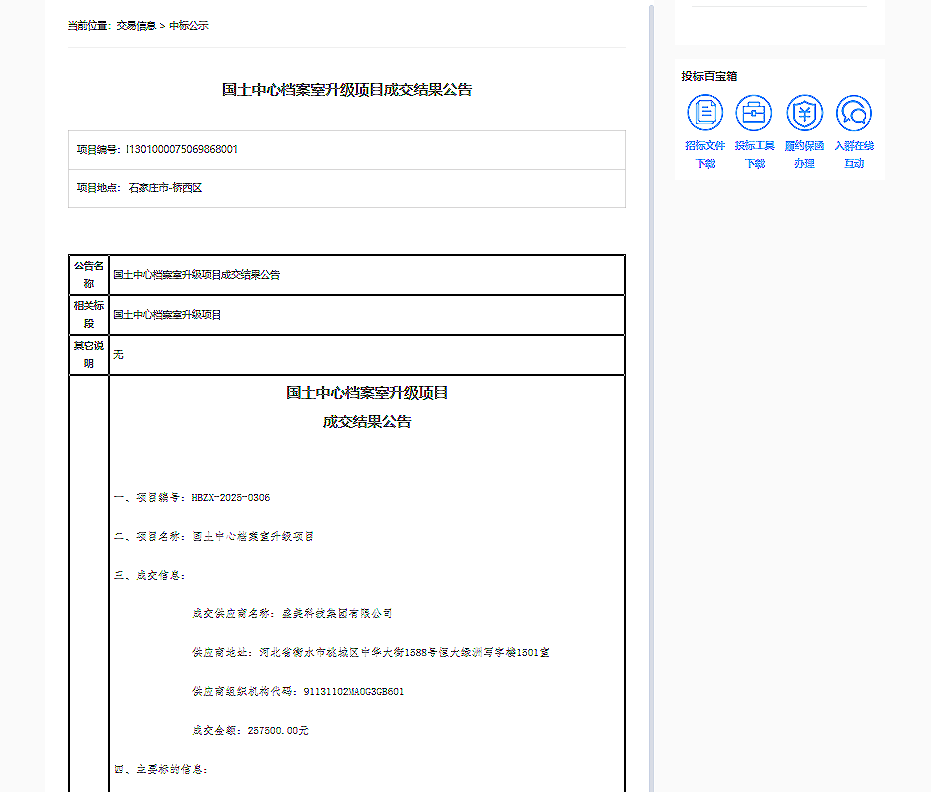Open the 入群在线互动 chat bubble icon
The image size is (931, 792).
[x=854, y=113]
